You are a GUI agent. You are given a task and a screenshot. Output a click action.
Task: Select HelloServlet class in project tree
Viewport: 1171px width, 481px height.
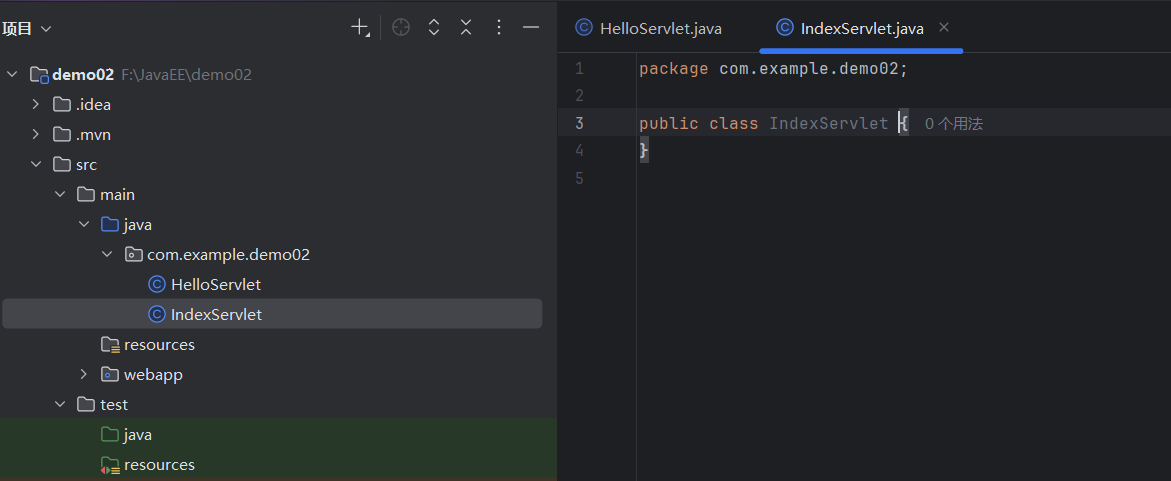(x=216, y=285)
